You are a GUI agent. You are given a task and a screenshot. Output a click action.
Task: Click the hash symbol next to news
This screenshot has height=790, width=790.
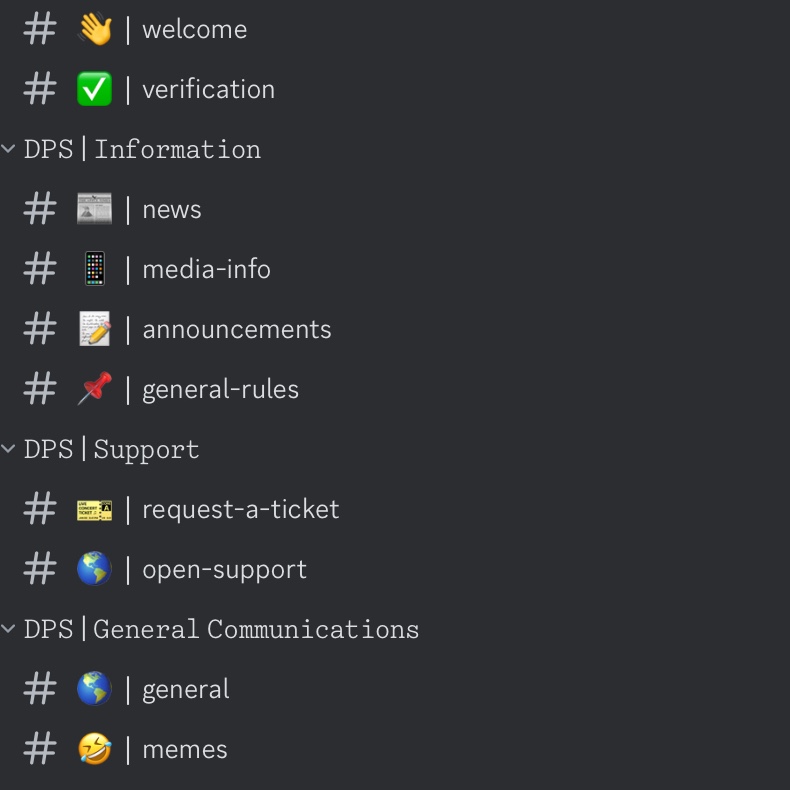pos(40,209)
